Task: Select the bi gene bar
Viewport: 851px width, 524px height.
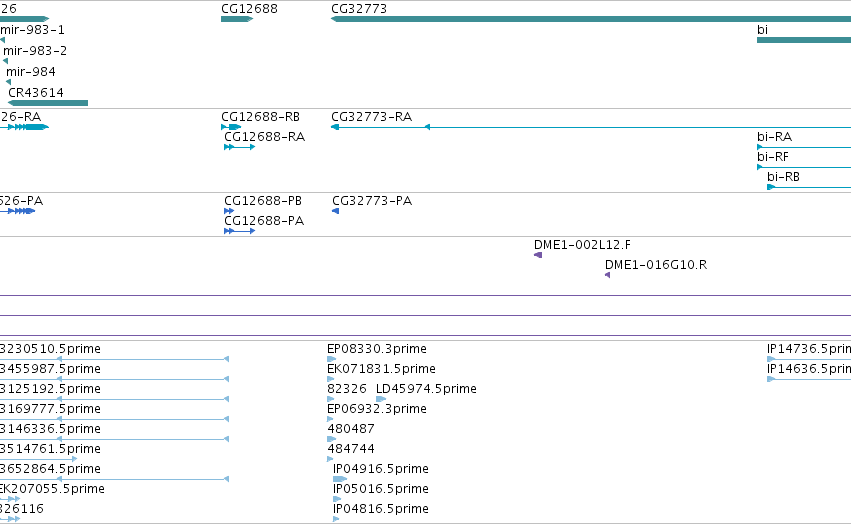Action: (x=804, y=40)
